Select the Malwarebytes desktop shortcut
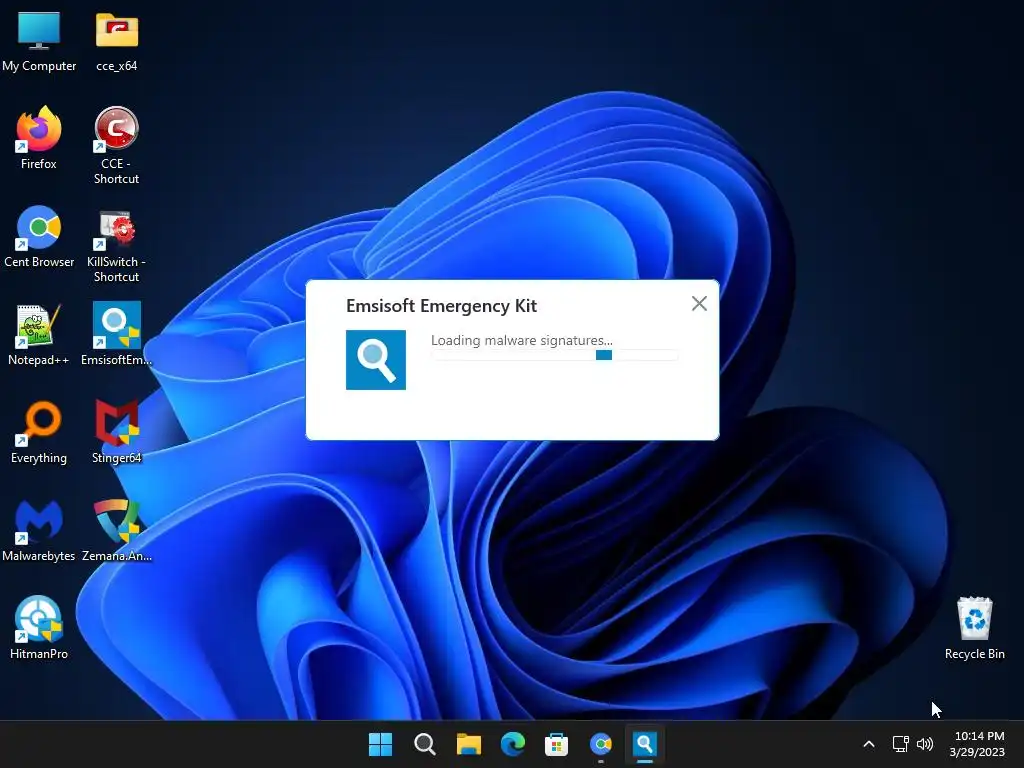This screenshot has height=768, width=1024. click(x=39, y=530)
